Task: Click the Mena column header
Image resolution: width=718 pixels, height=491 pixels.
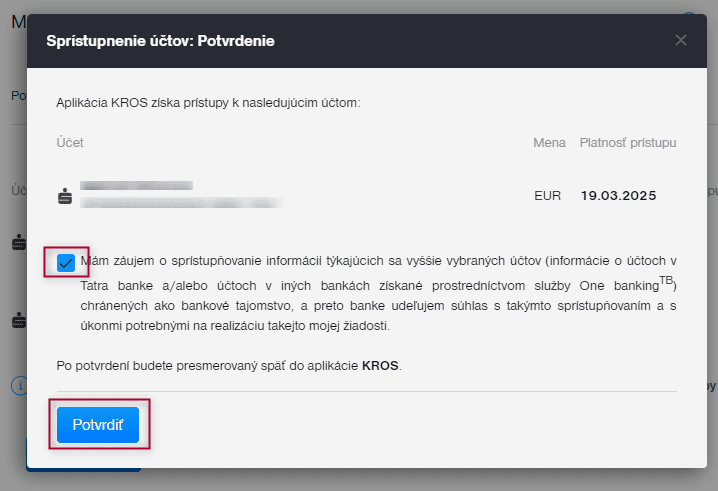Action: (x=549, y=143)
